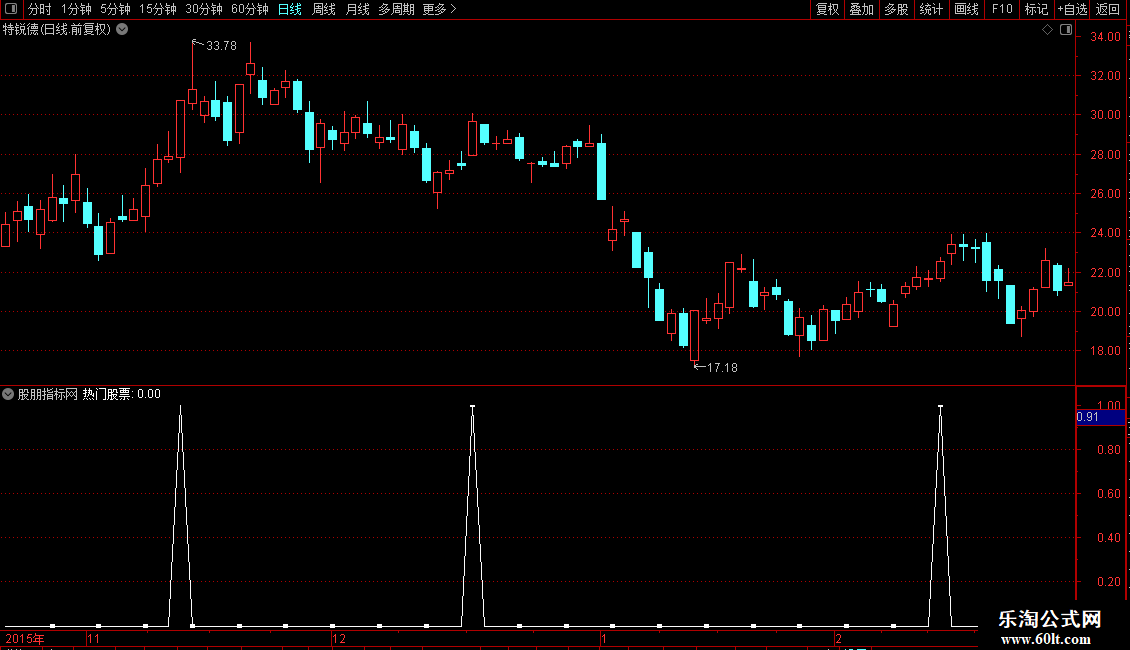
Task: Switch to 月线 monthly chart
Action: click(357, 9)
